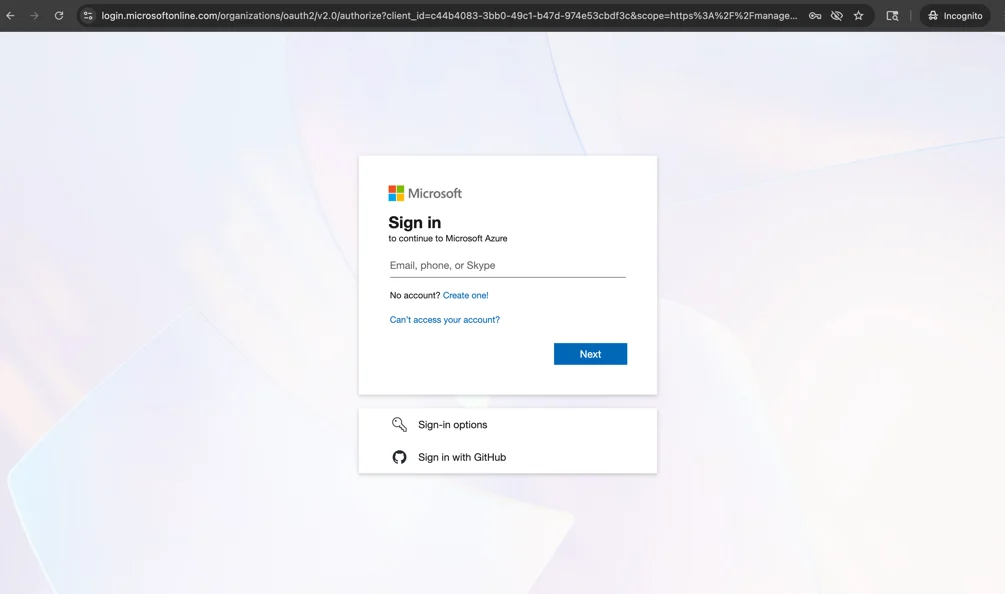Navigate back using the browser back arrow

point(10,15)
